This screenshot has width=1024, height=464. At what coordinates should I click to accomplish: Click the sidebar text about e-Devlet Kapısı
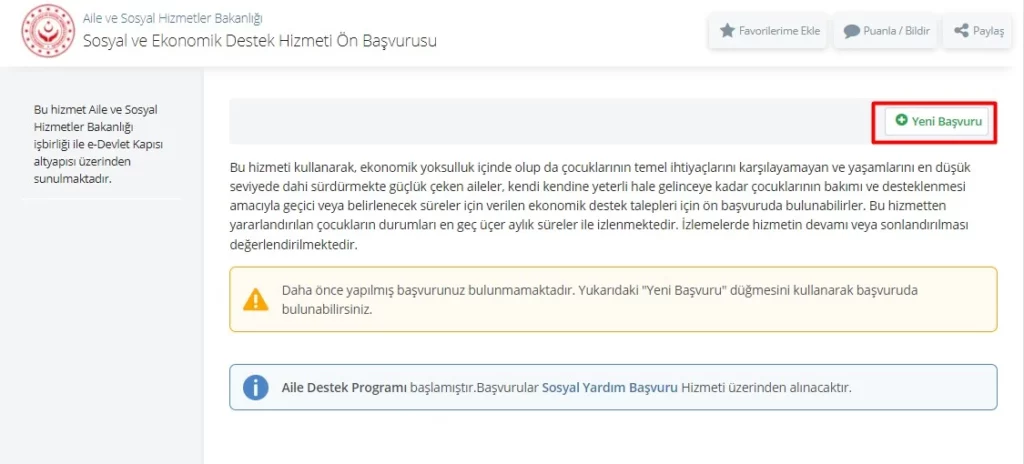(99, 144)
